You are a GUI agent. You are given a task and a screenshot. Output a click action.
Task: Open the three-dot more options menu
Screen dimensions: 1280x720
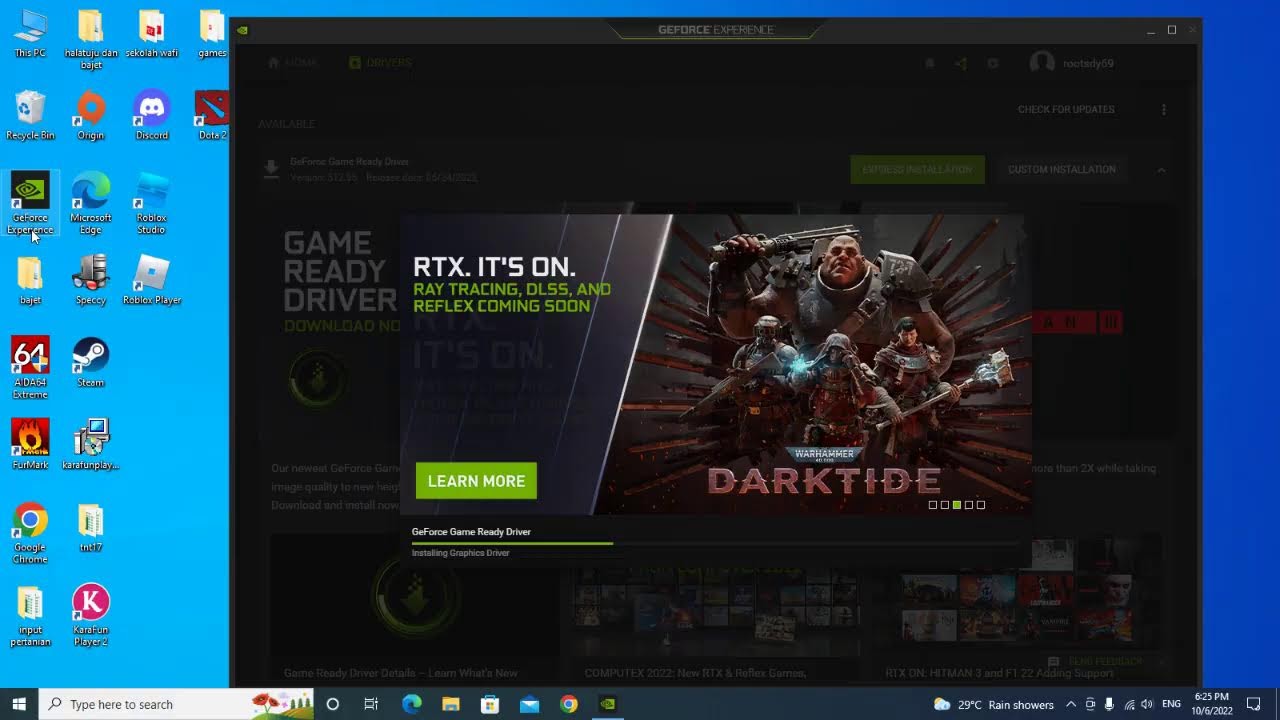point(1164,109)
